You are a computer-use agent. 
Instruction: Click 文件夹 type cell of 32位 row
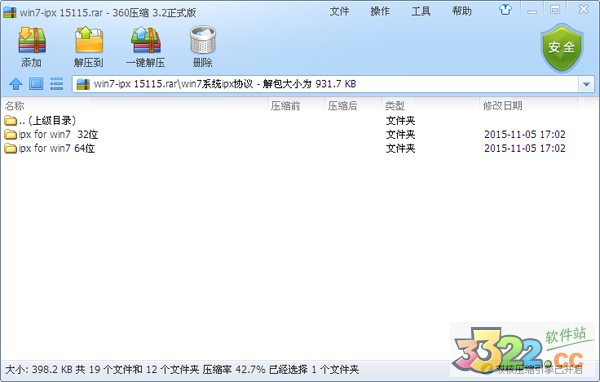(x=400, y=134)
